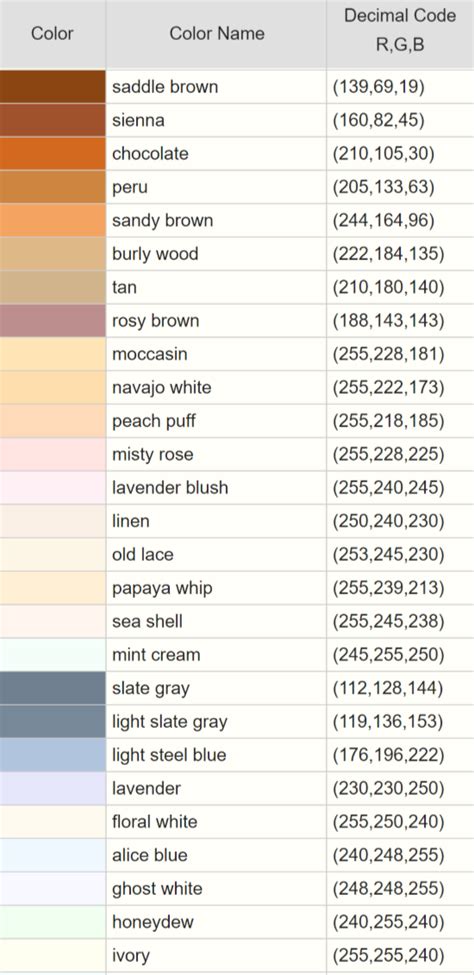
Task: Select the light slate gray name
Action: [x=169, y=722]
